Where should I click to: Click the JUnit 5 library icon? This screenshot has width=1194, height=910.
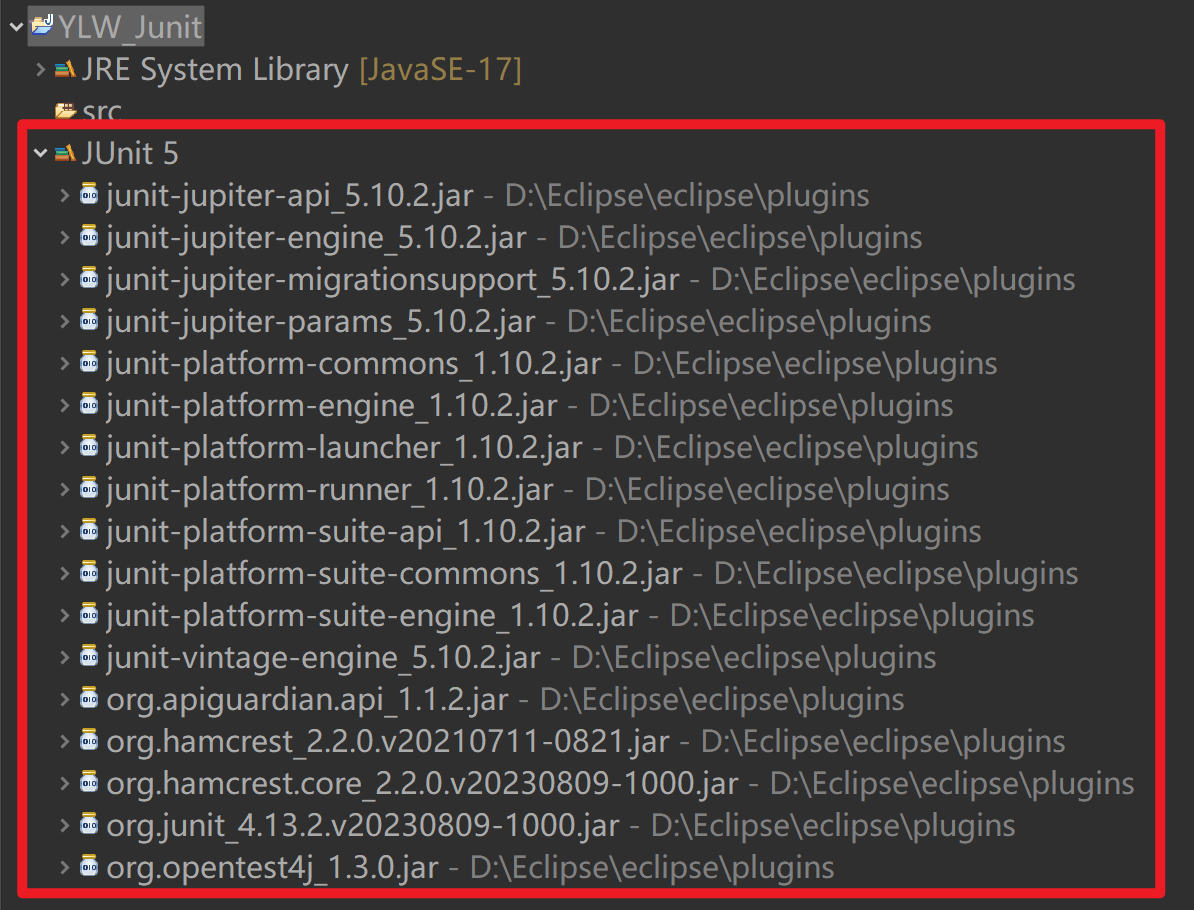click(65, 153)
